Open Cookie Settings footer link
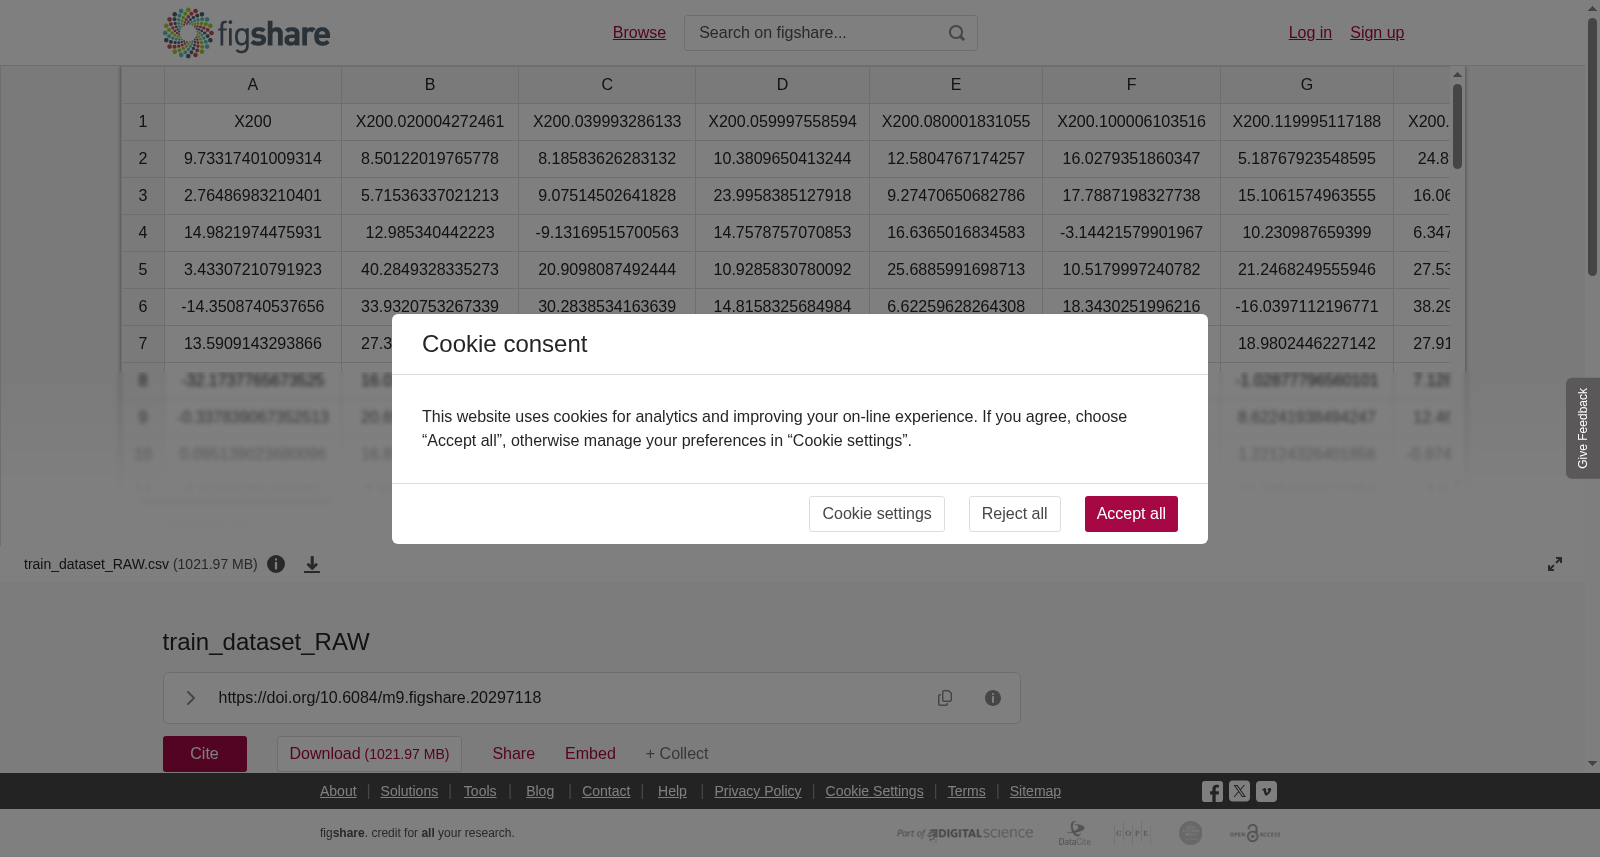1600x857 pixels. (x=874, y=791)
